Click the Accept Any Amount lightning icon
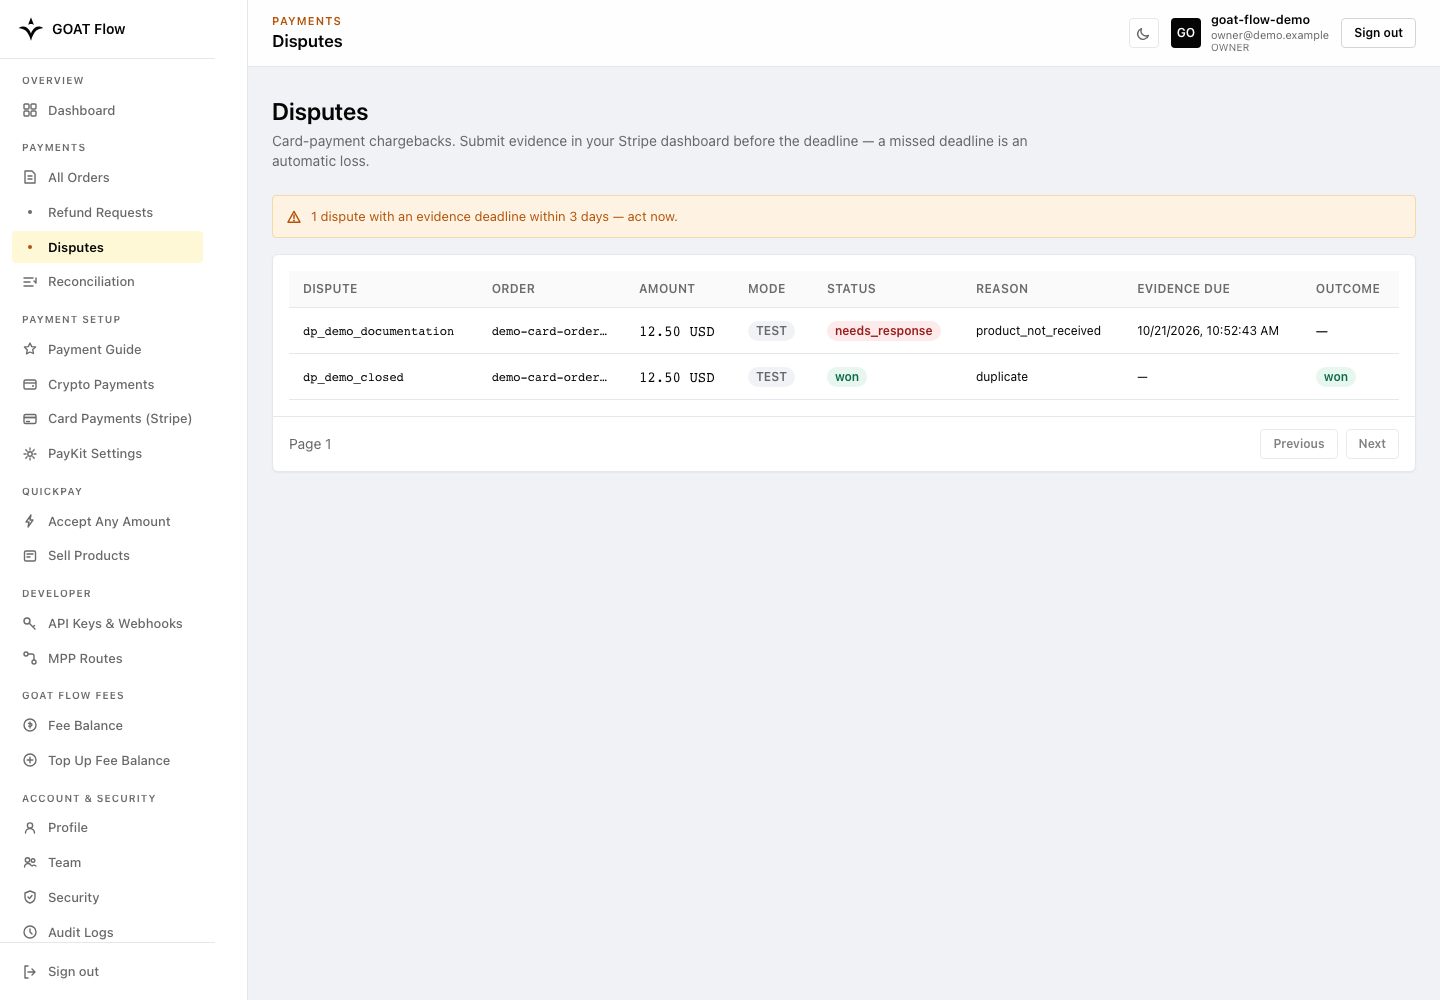Image resolution: width=1440 pixels, height=1000 pixels. (30, 521)
